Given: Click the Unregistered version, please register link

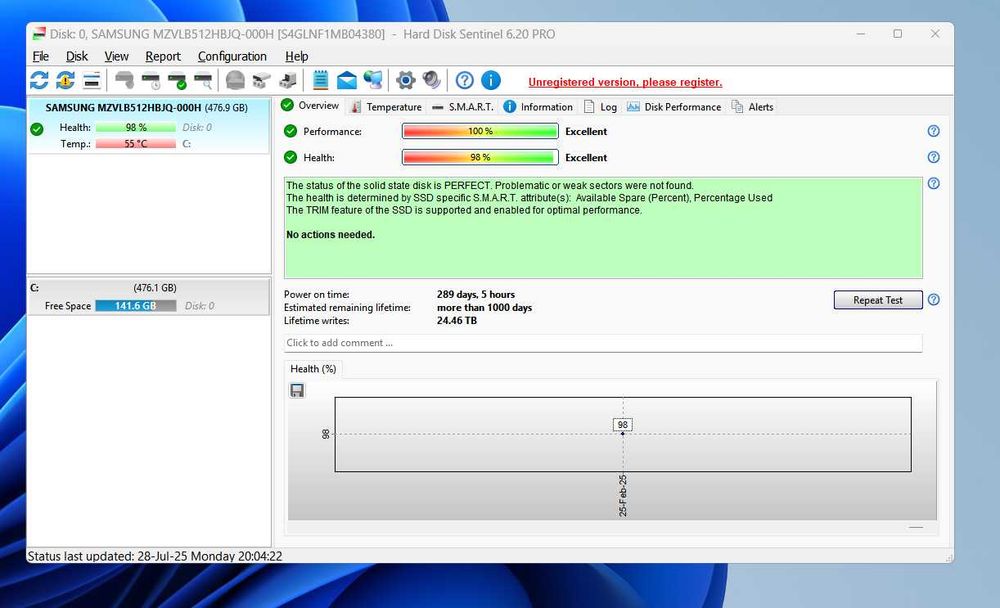Looking at the screenshot, I should 625,82.
